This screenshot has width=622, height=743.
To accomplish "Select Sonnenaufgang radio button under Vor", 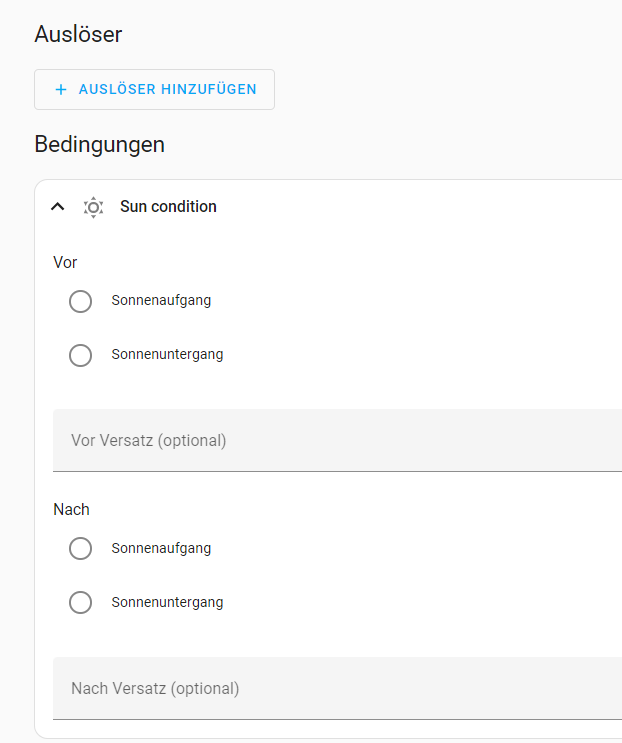I will pos(81,301).
